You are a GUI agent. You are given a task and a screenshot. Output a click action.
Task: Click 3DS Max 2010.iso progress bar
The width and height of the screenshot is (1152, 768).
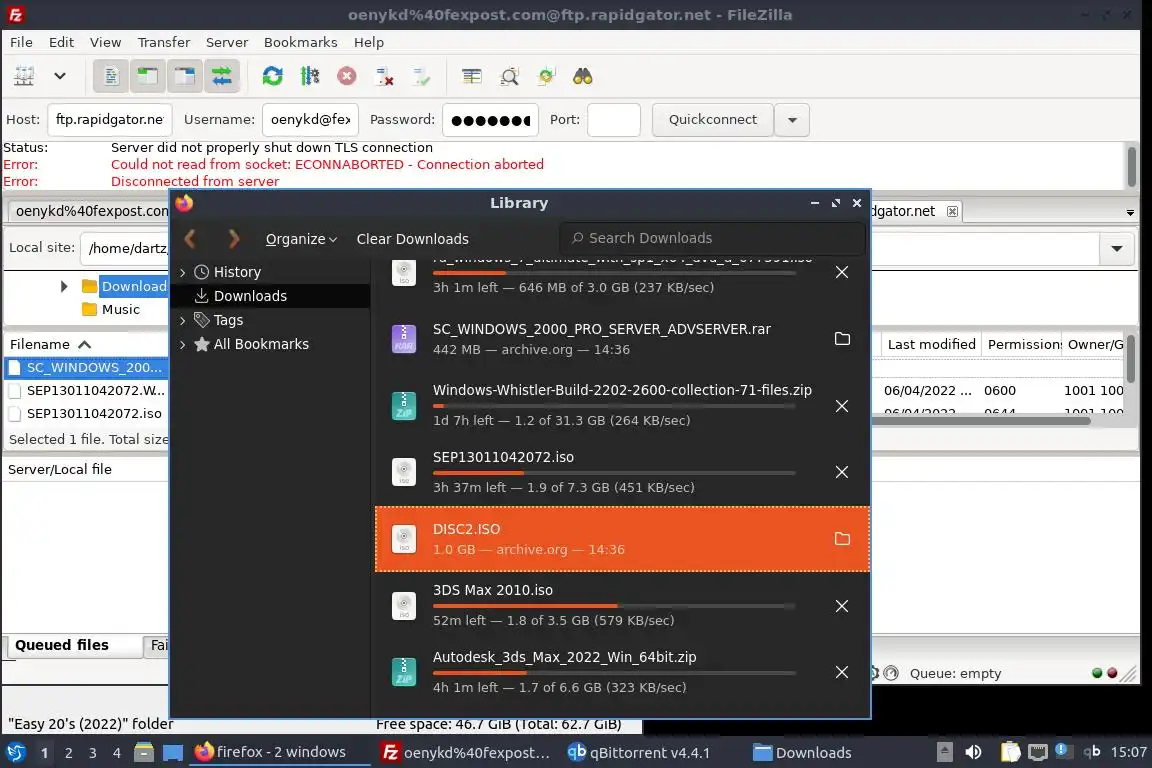(614, 606)
